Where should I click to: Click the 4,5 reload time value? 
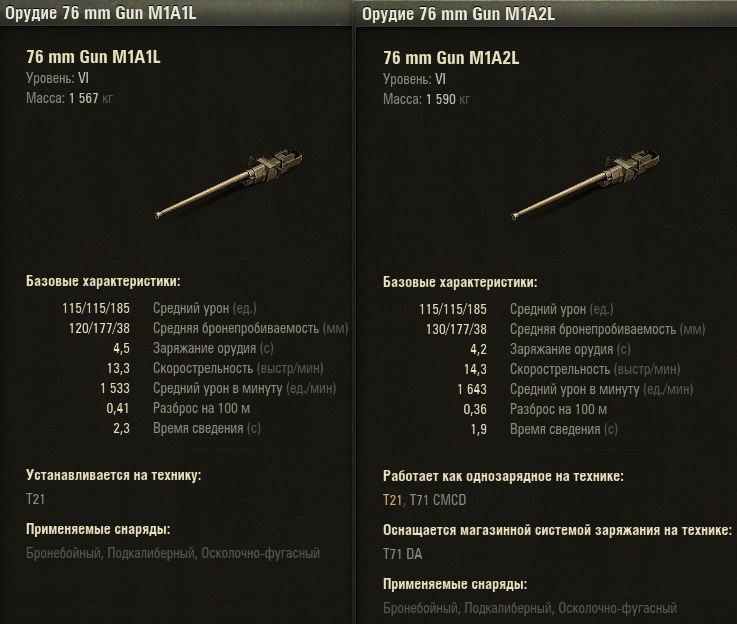coord(121,349)
